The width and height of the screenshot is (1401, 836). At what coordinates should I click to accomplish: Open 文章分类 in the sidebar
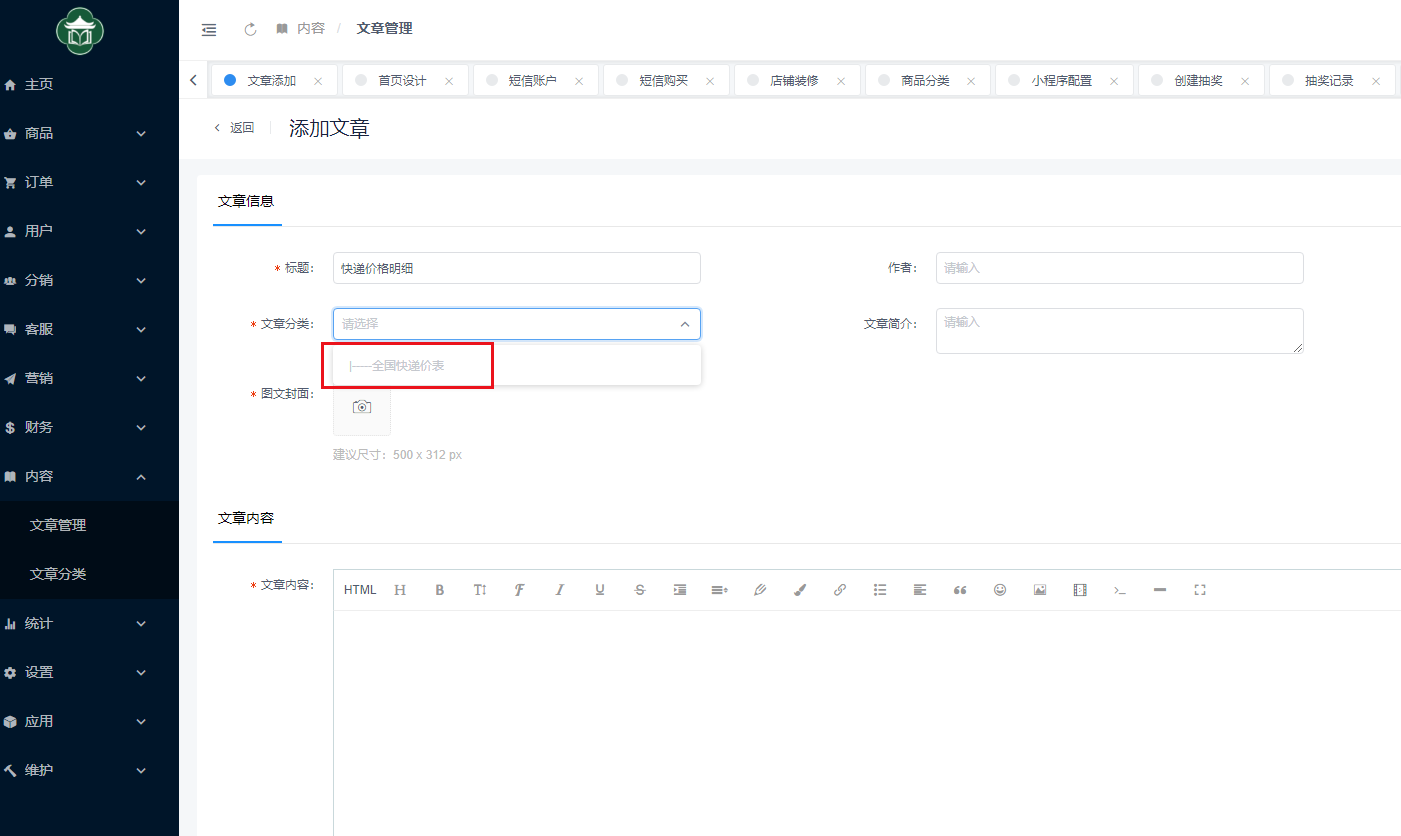click(x=58, y=574)
